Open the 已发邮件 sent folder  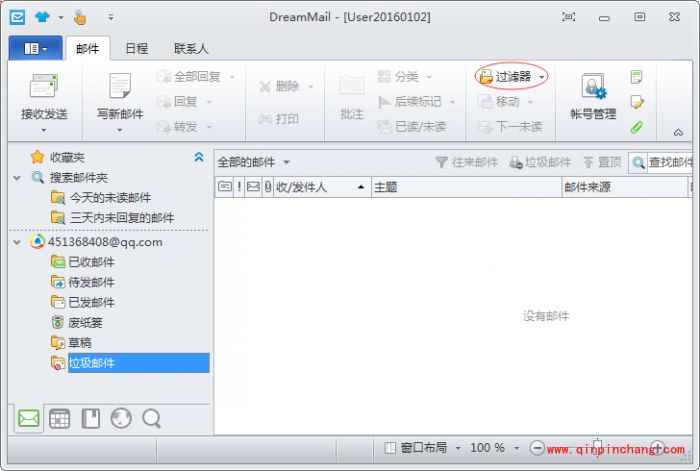click(x=83, y=302)
